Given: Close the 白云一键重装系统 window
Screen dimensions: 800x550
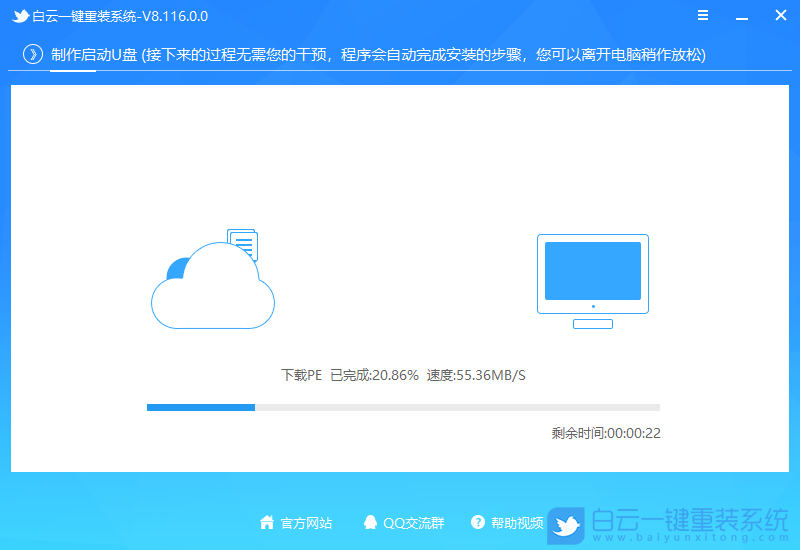Looking at the screenshot, I should (781, 15).
